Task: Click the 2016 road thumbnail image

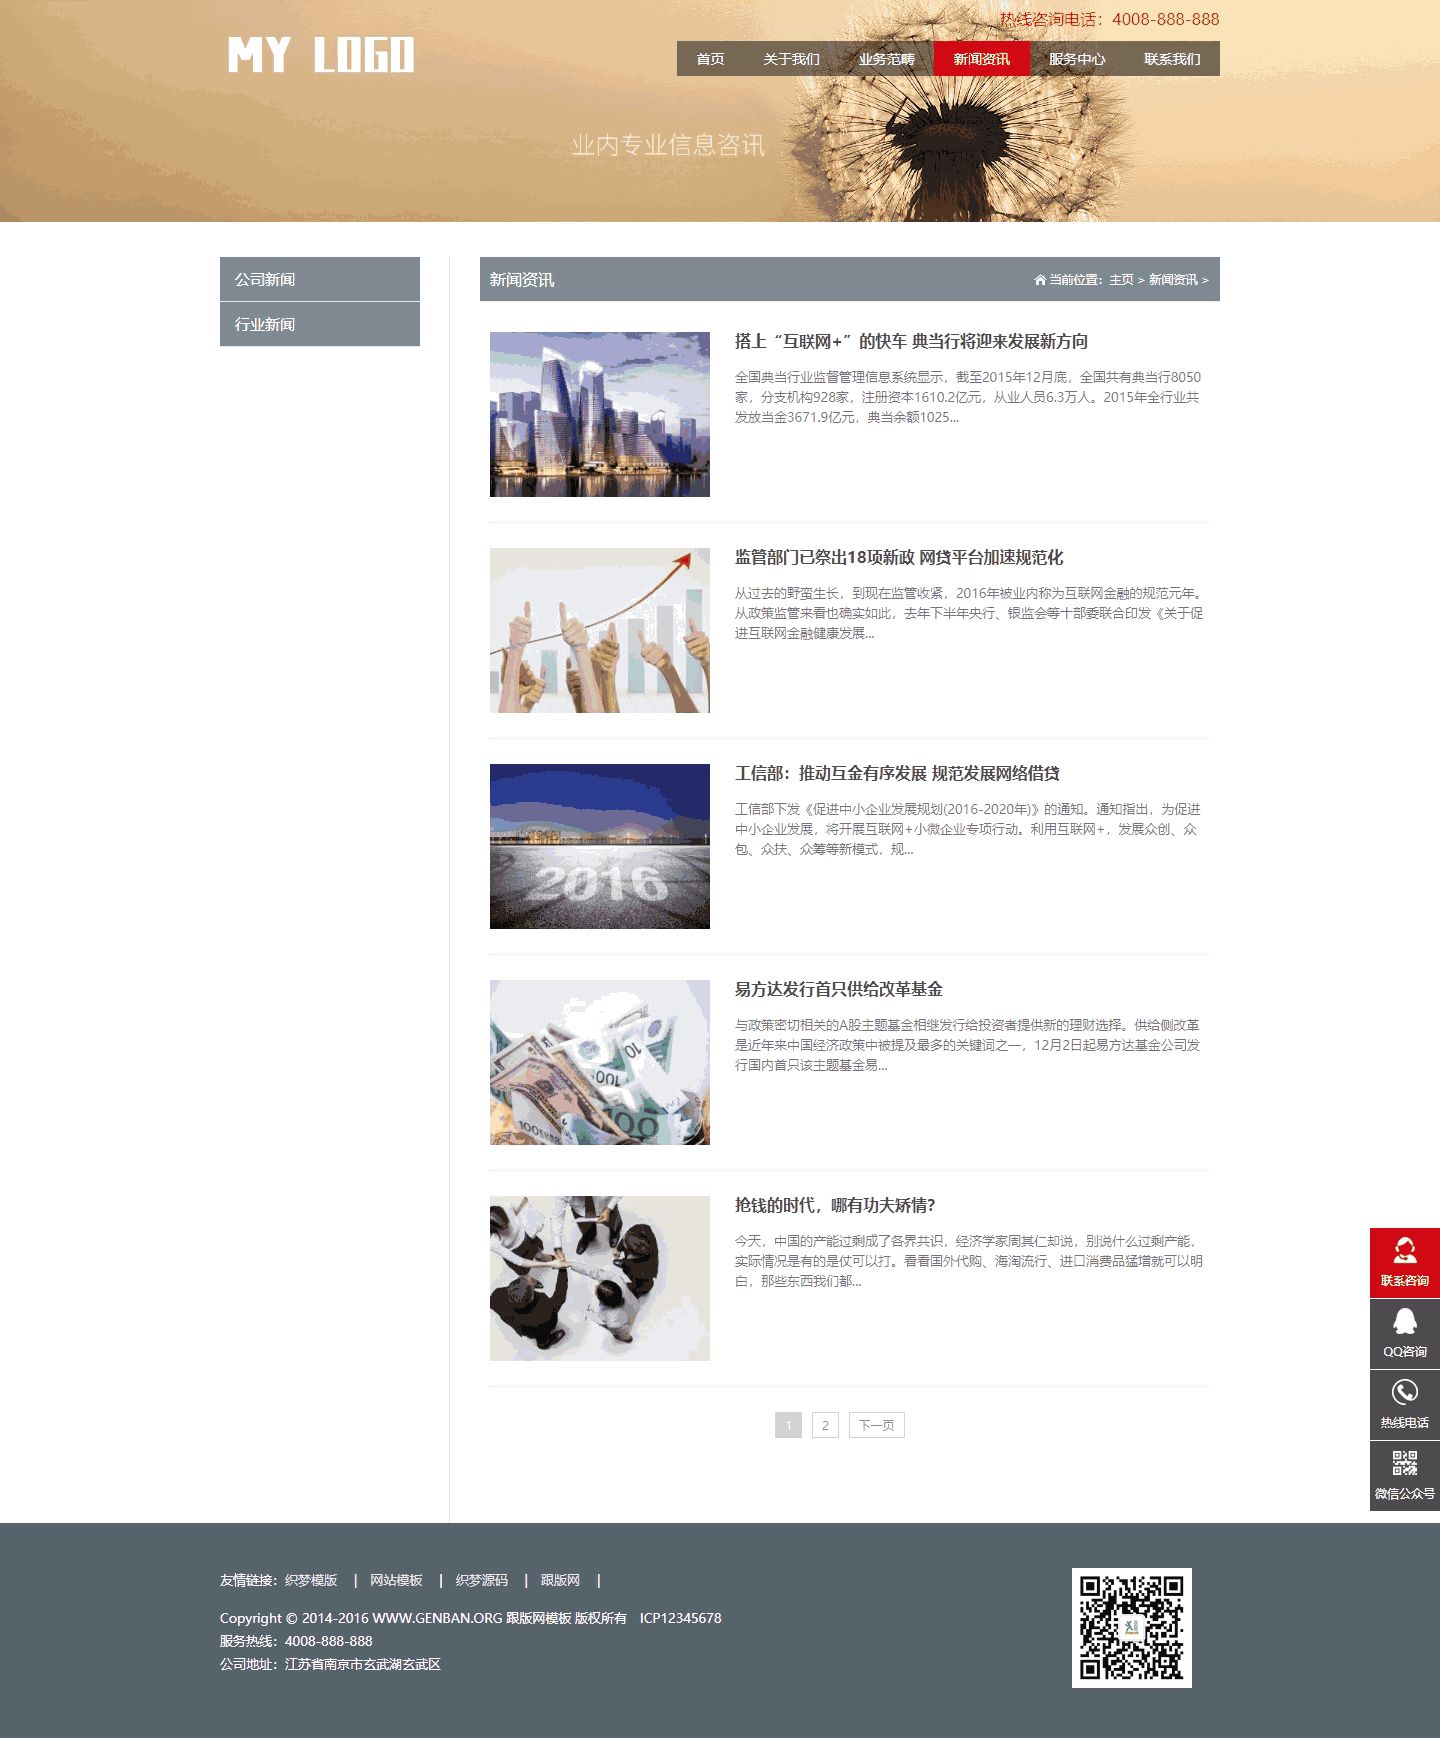Action: click(600, 846)
